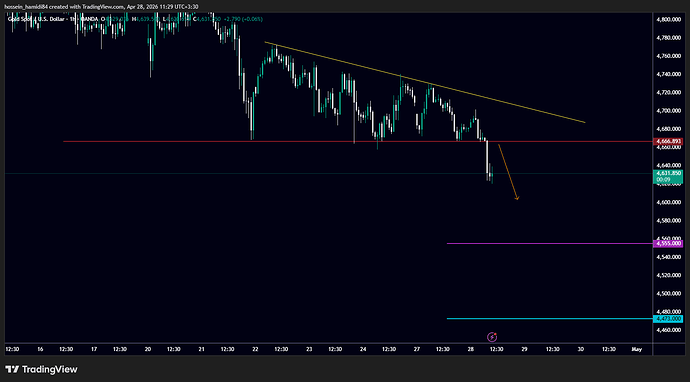The height and width of the screenshot is (382, 690).
Task: Click the purple lightning economic event icon
Action: click(x=492, y=337)
